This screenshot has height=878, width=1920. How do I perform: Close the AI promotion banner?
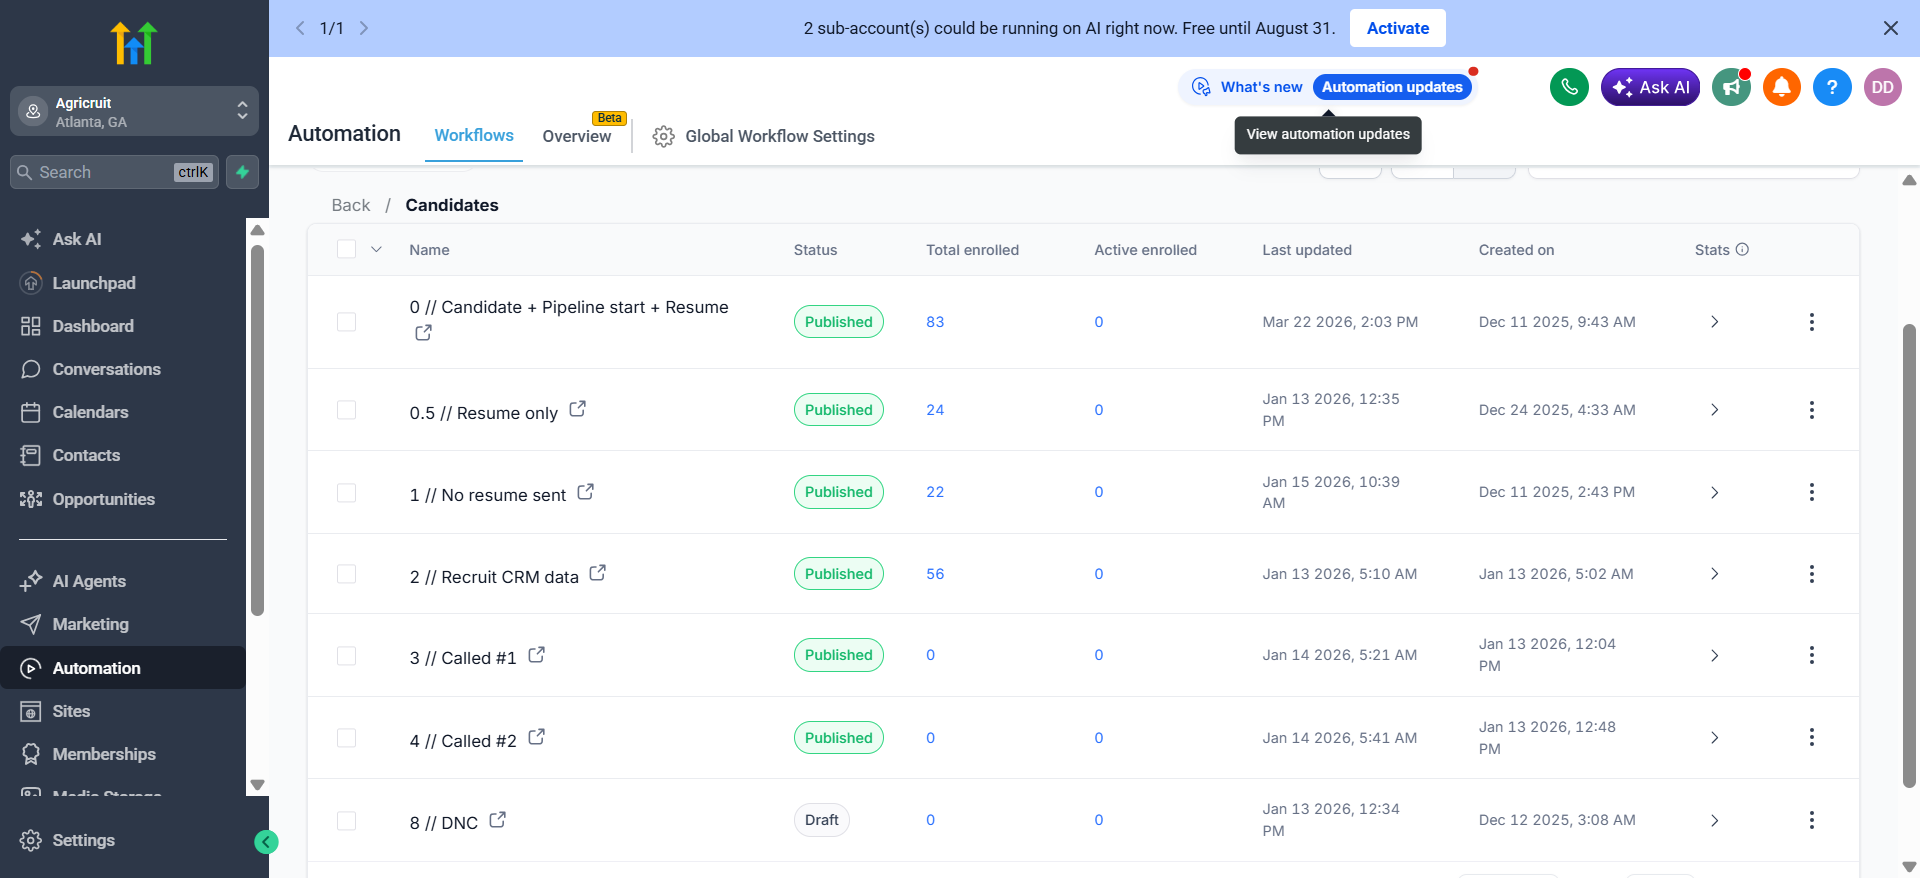click(1890, 28)
